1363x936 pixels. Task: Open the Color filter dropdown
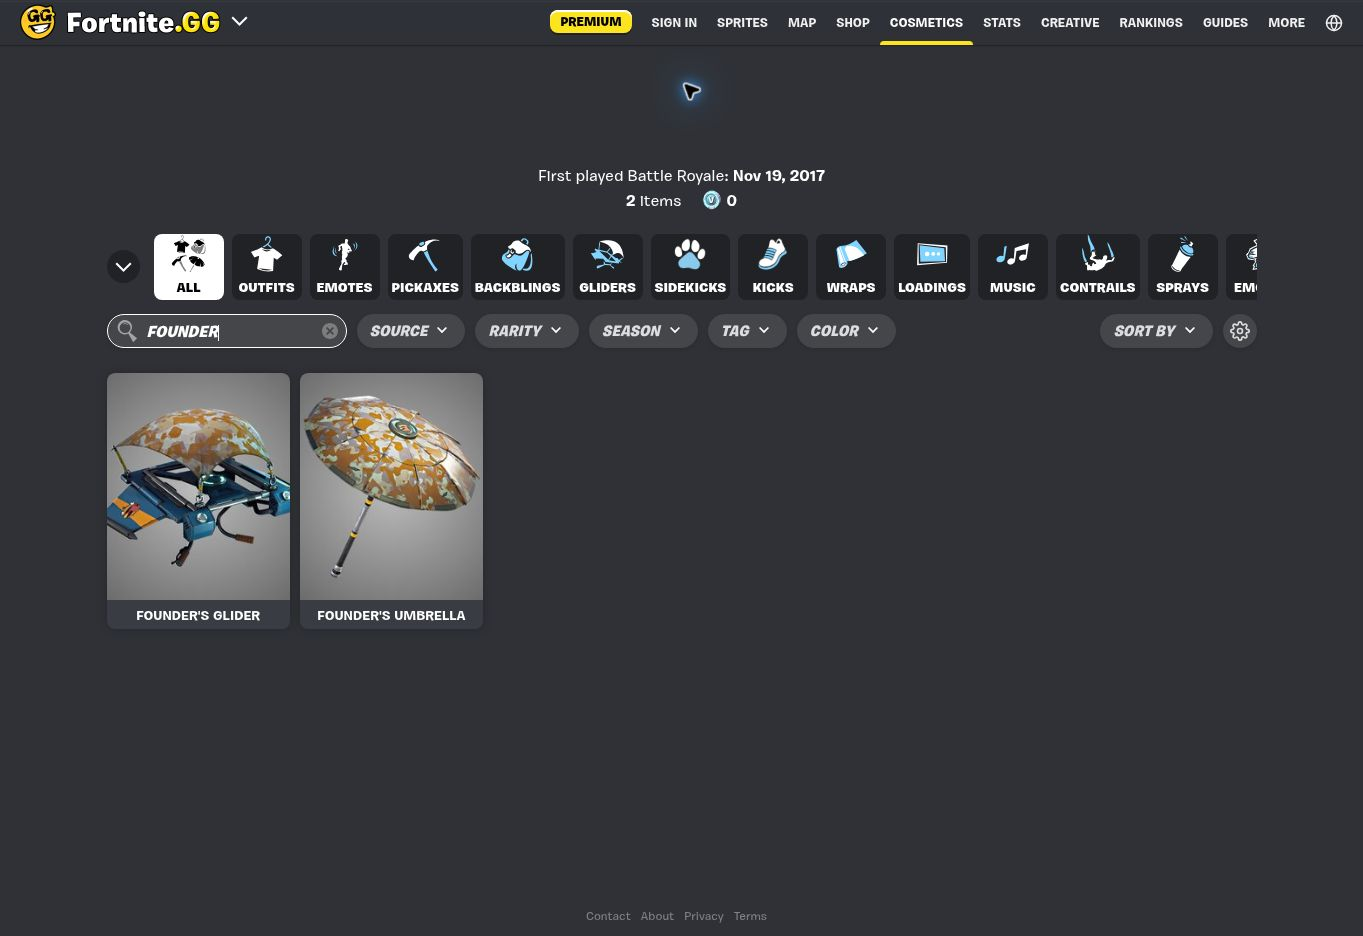pyautogui.click(x=846, y=331)
